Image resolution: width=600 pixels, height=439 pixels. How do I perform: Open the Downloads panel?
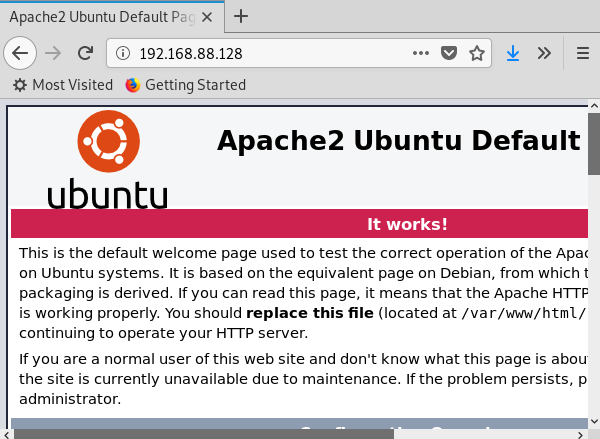tap(513, 53)
